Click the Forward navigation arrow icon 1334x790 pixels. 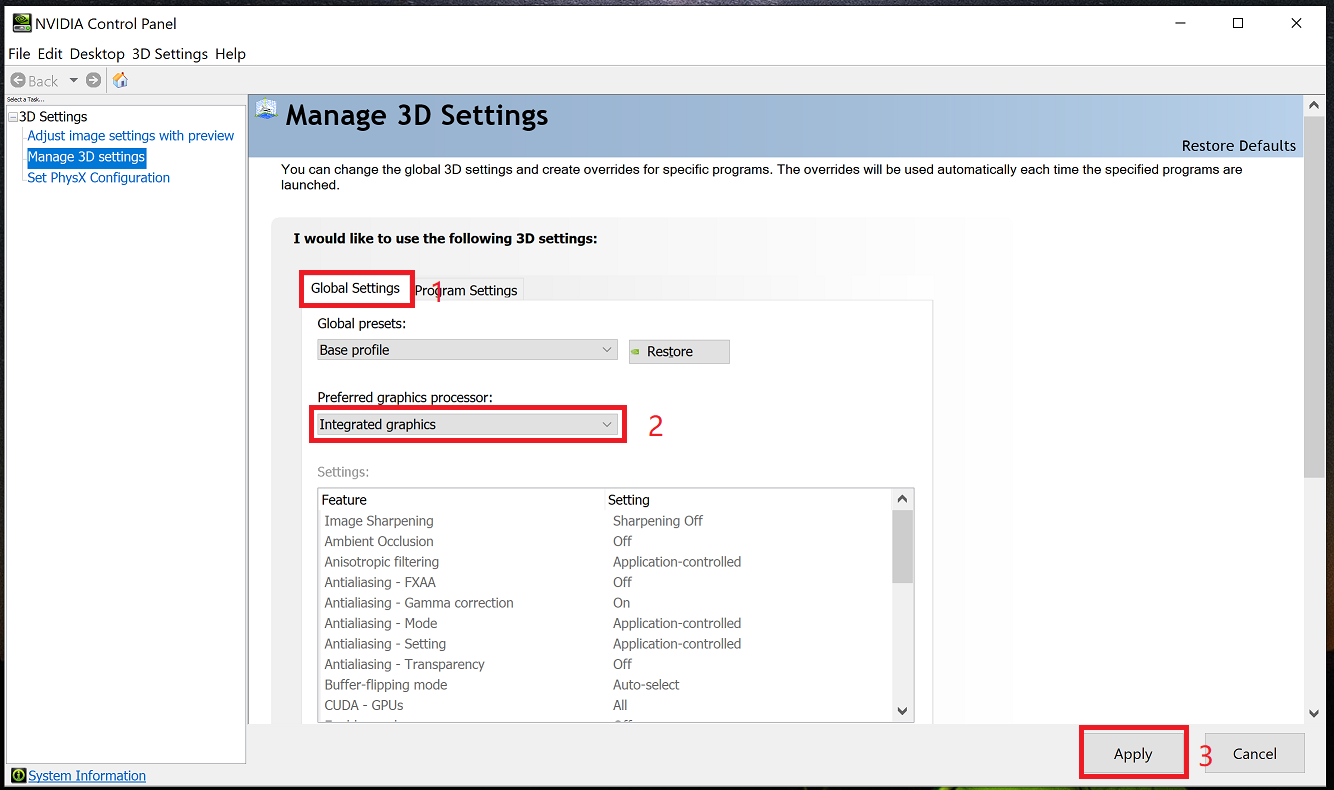coord(93,81)
